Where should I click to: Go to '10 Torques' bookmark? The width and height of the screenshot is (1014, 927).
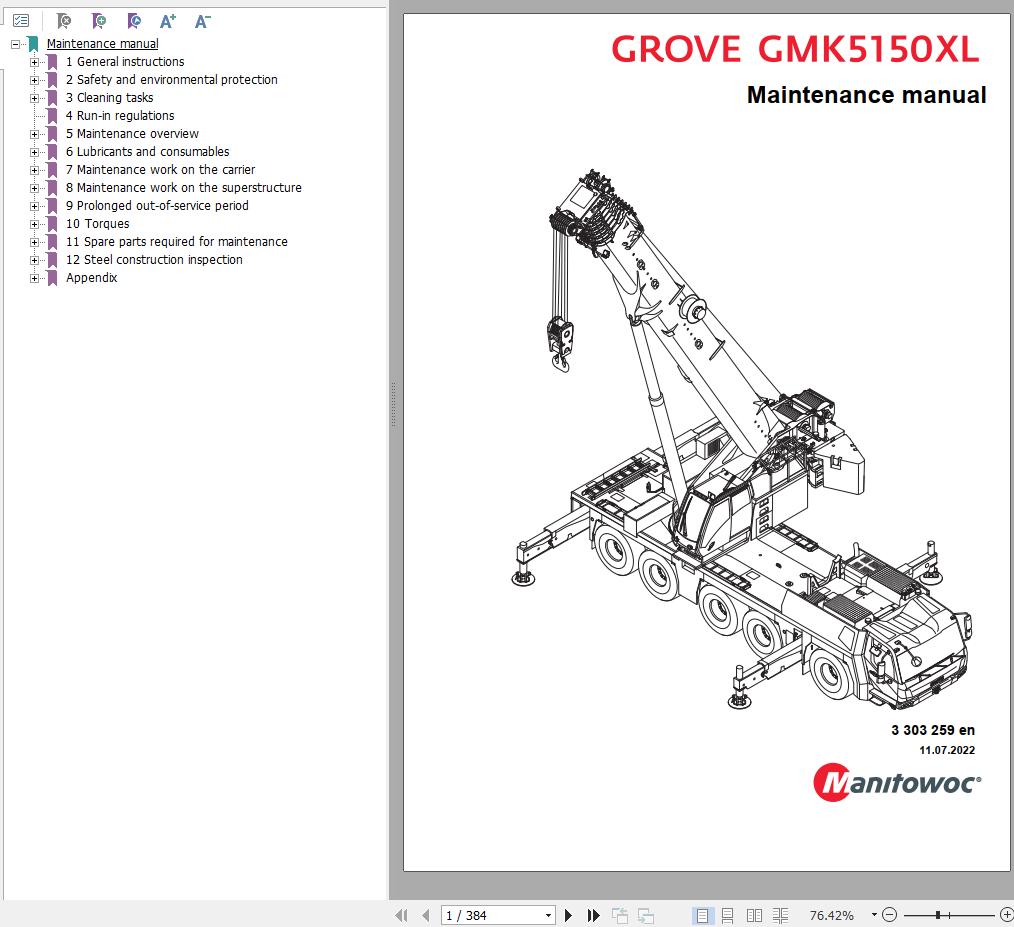point(97,224)
